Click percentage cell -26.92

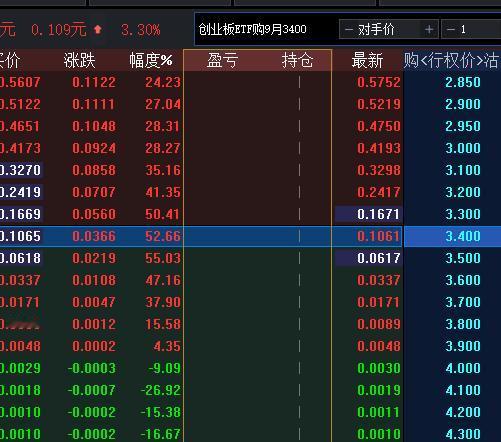click(161, 390)
